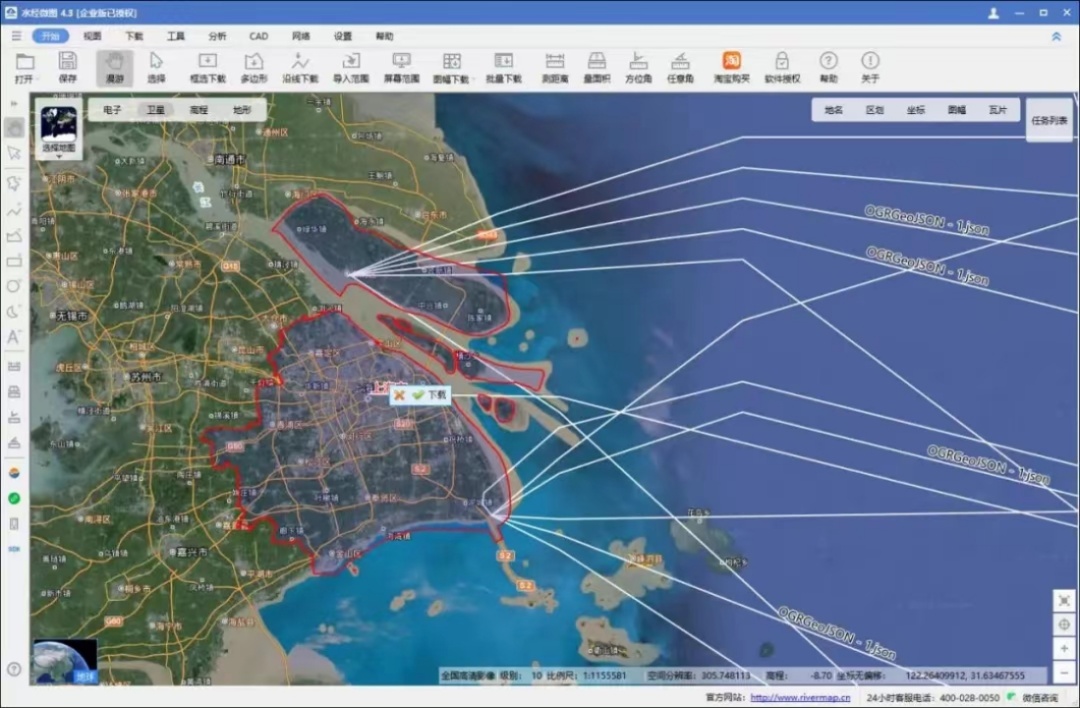The height and width of the screenshot is (708, 1080).
Task: Click the 淘宝购买 orange Taobao icon
Action: [732, 66]
